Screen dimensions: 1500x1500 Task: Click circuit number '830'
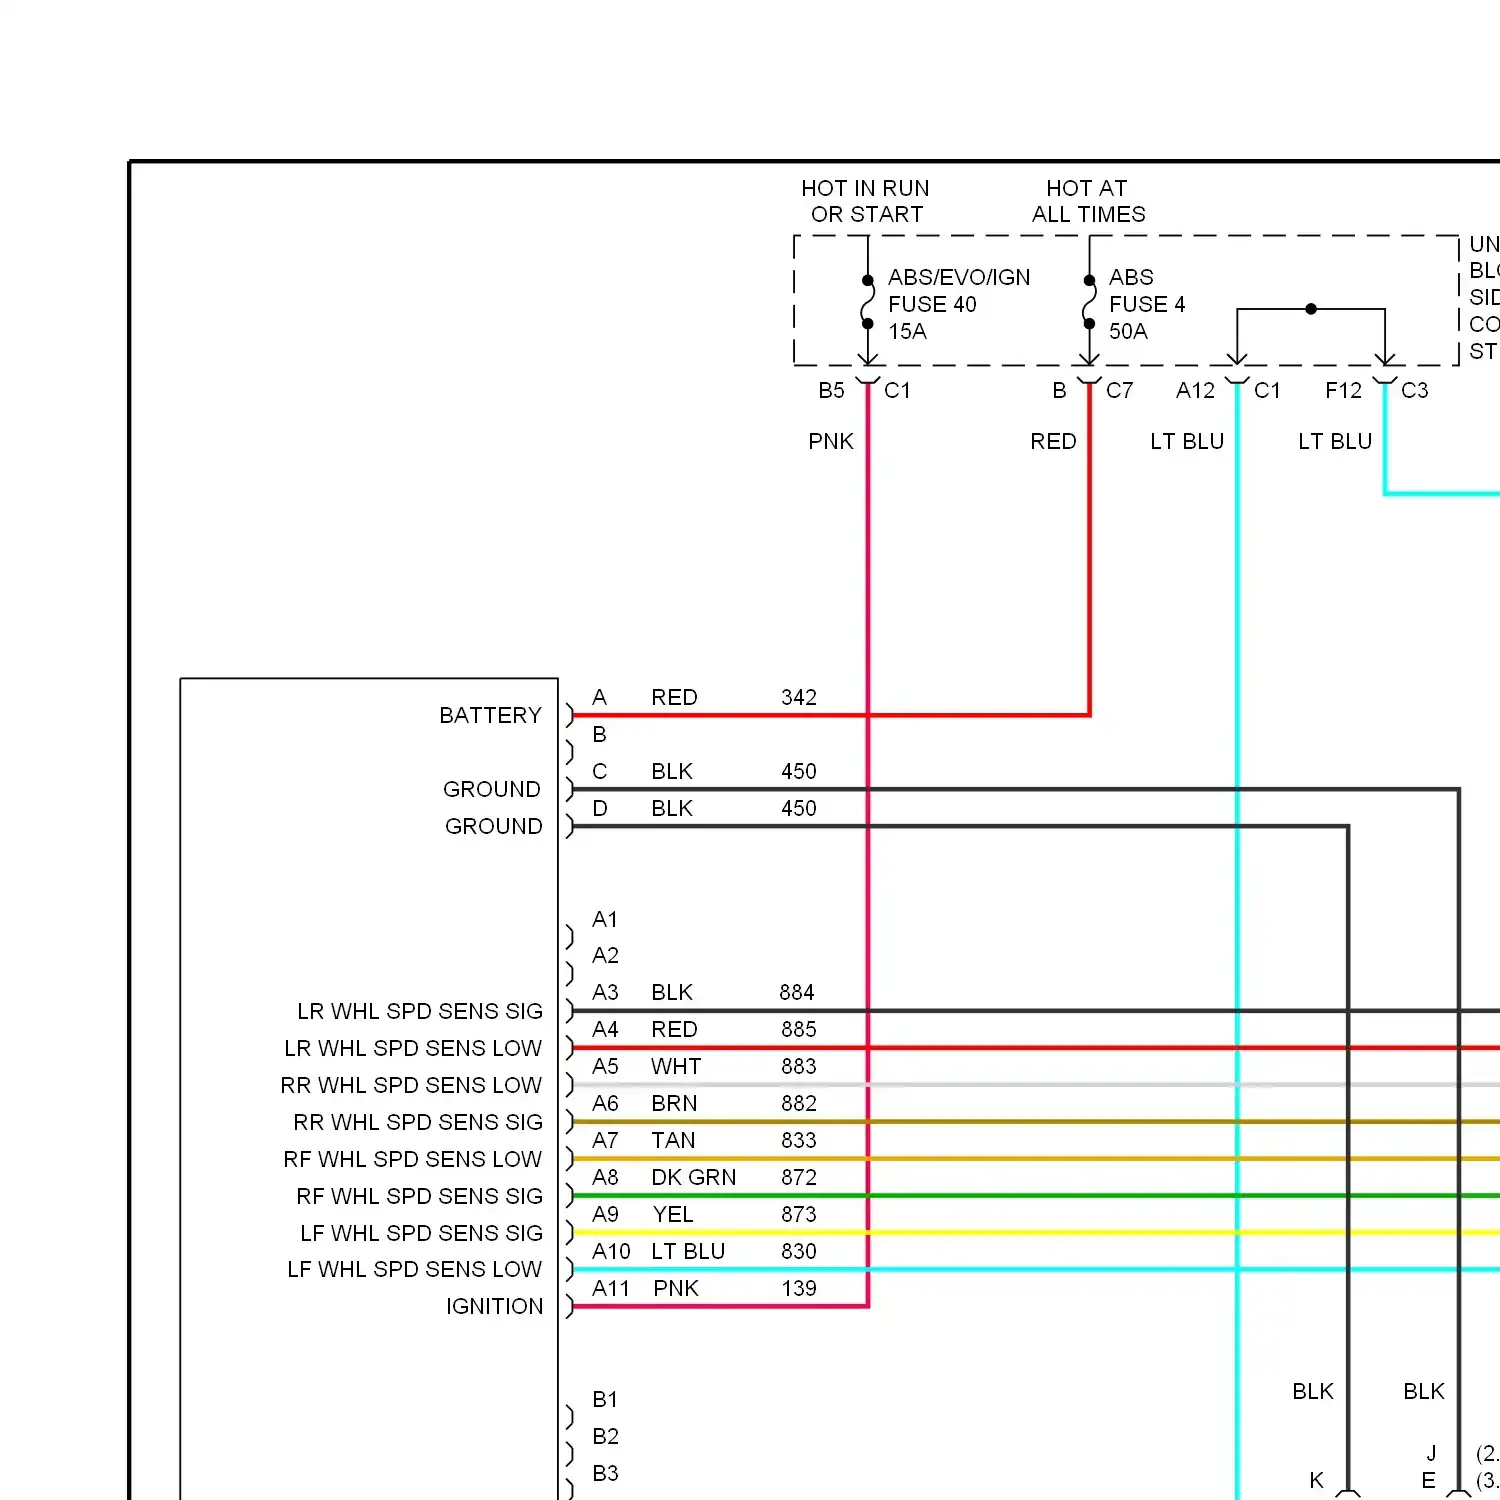799,1251
